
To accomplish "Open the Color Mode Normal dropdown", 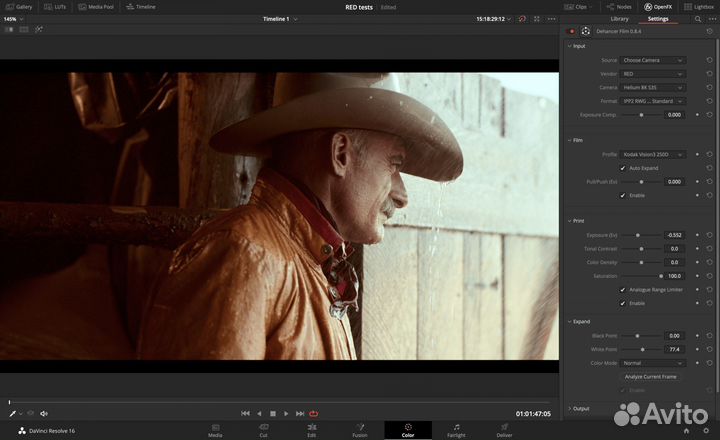I will tap(652, 363).
